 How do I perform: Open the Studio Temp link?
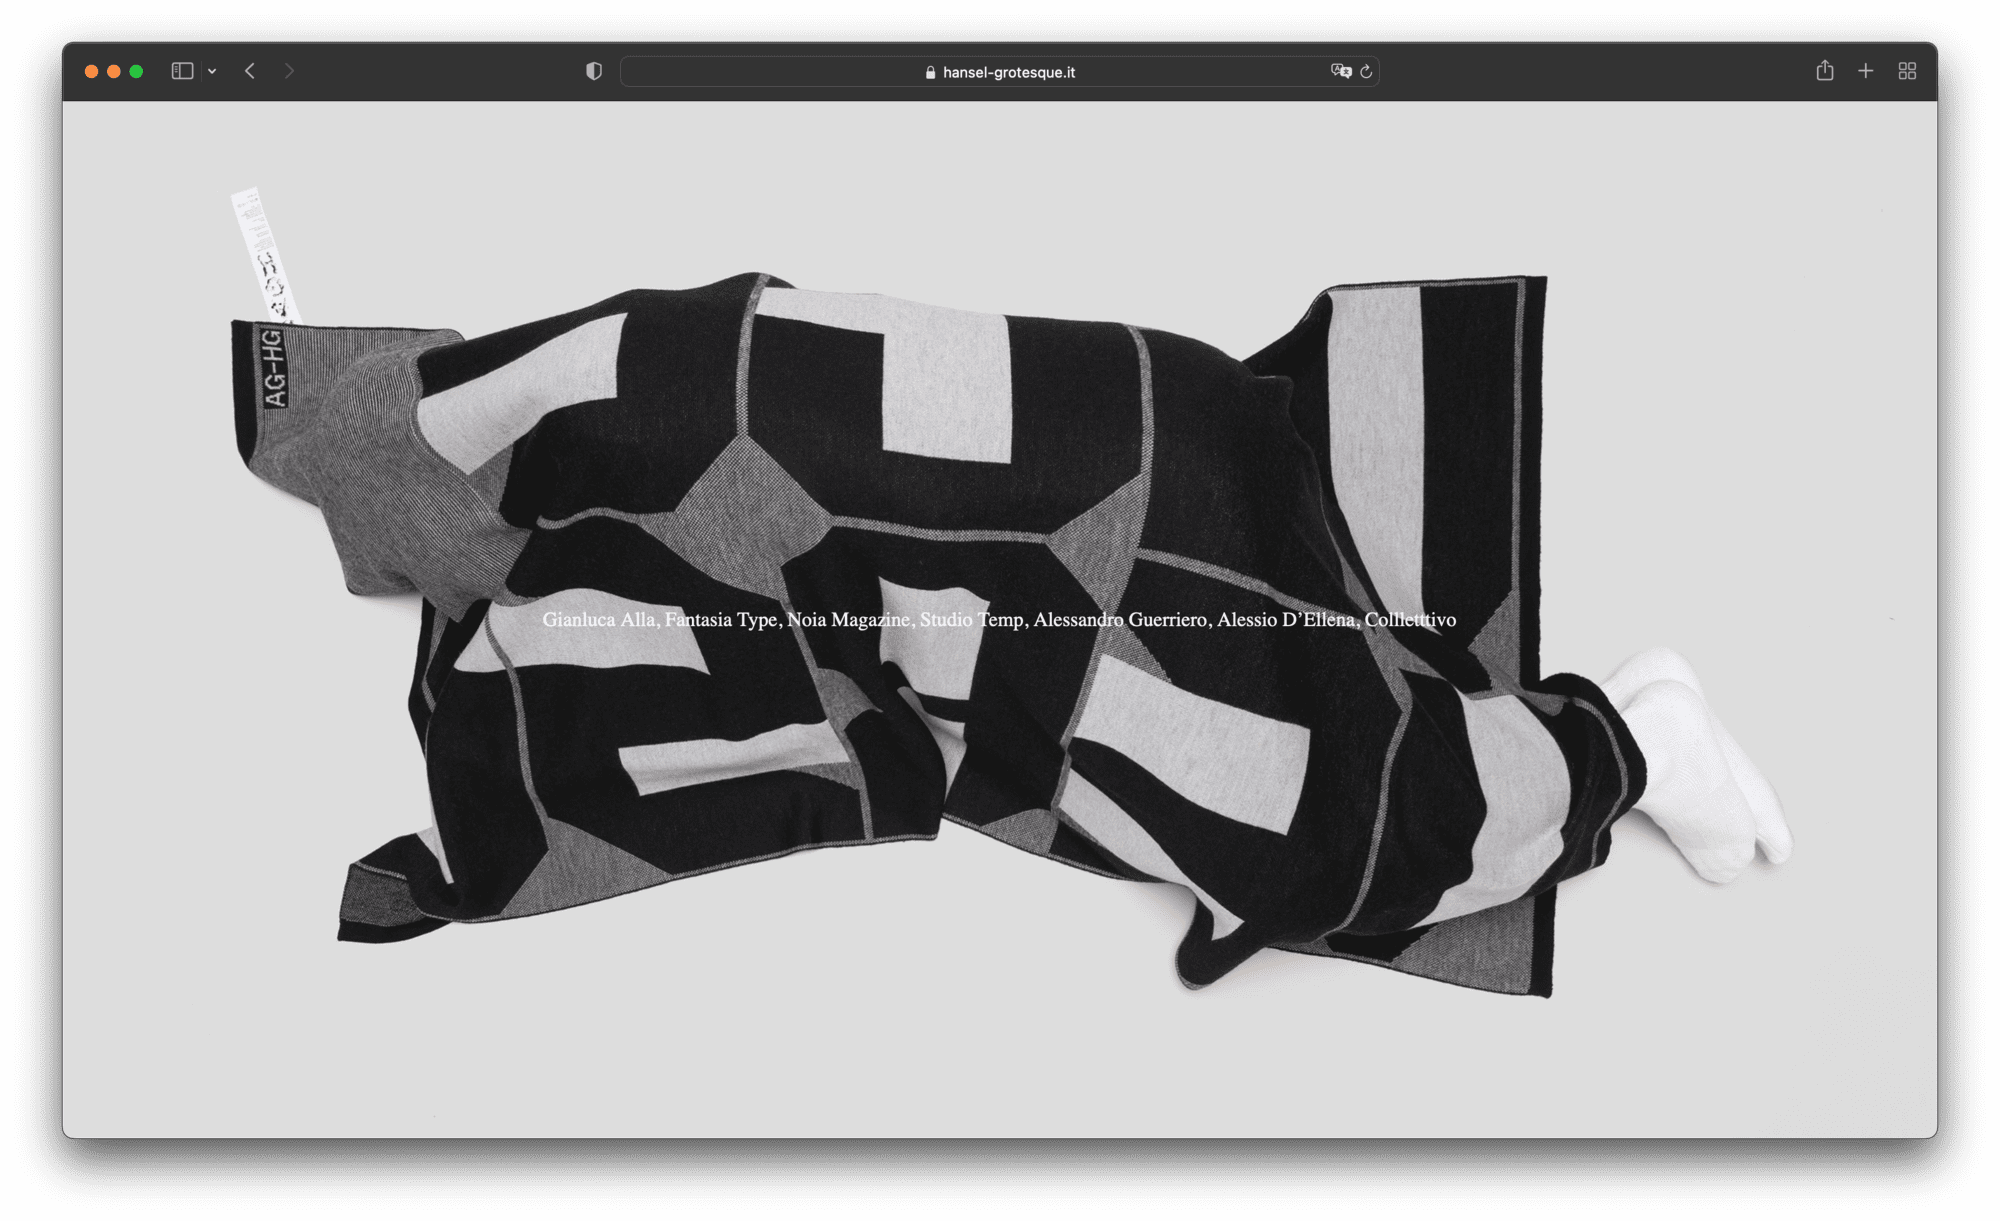tap(971, 620)
